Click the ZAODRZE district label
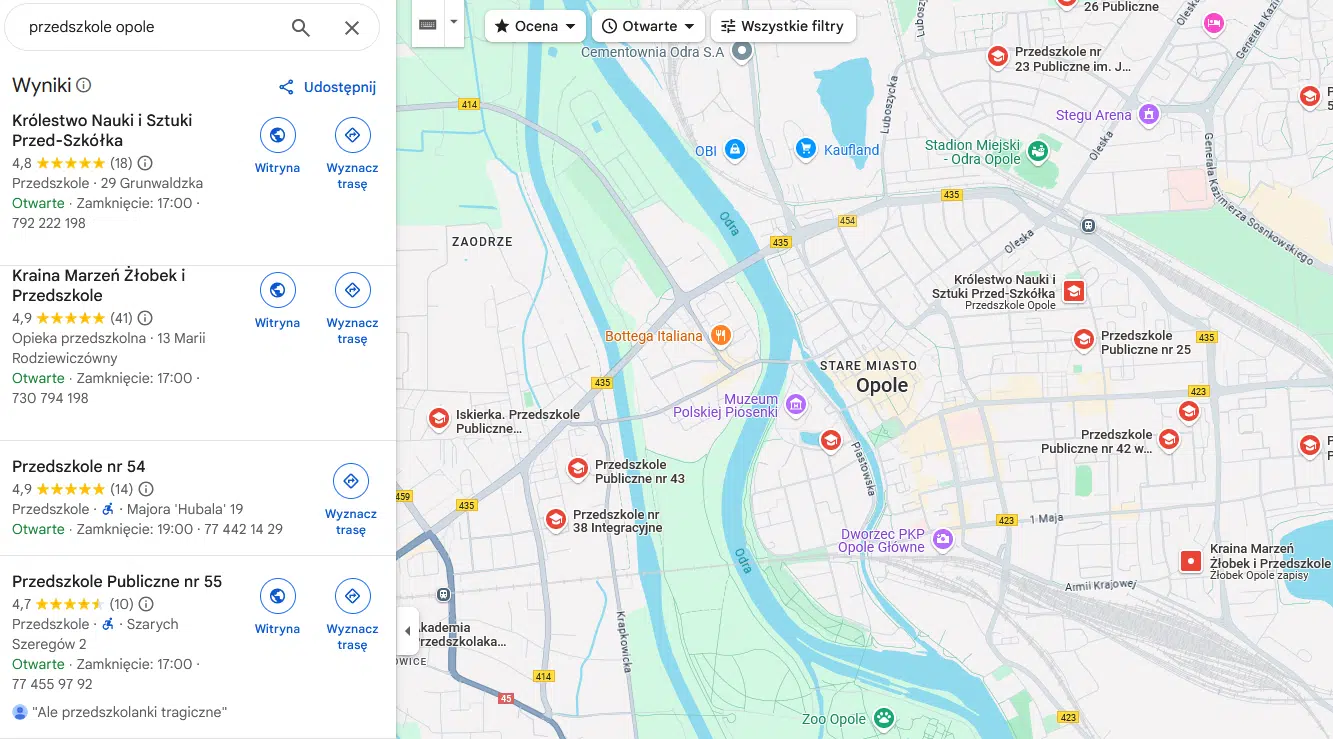The width and height of the screenshot is (1333, 739). (x=482, y=242)
